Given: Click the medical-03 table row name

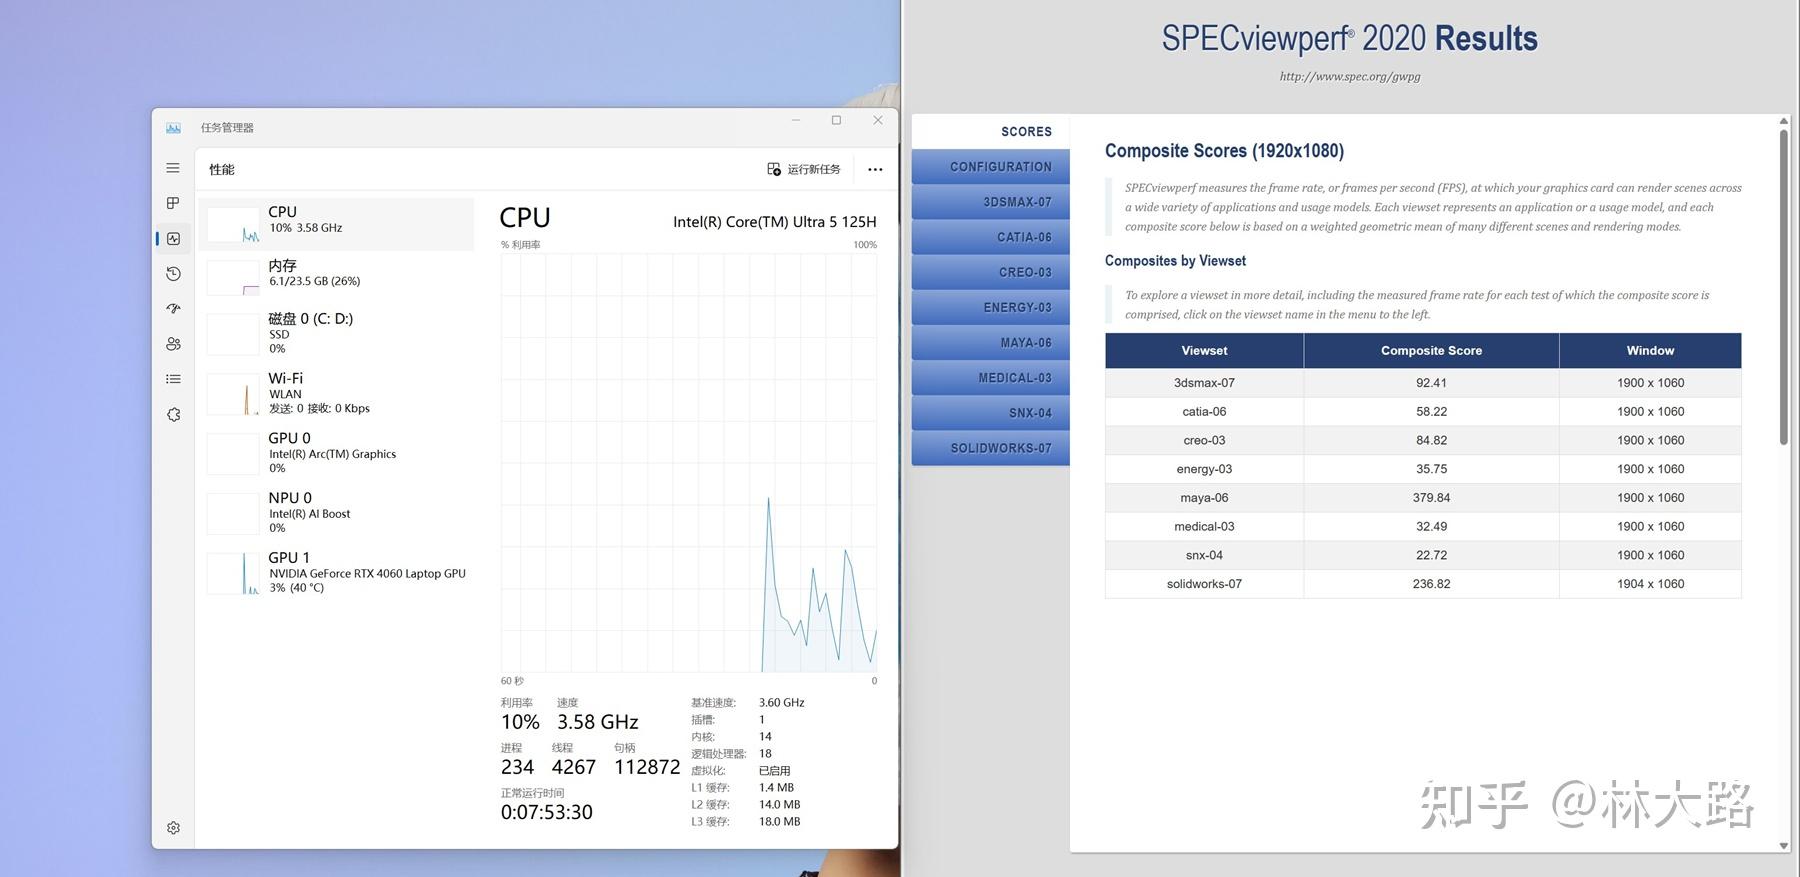Looking at the screenshot, I should (x=1204, y=526).
